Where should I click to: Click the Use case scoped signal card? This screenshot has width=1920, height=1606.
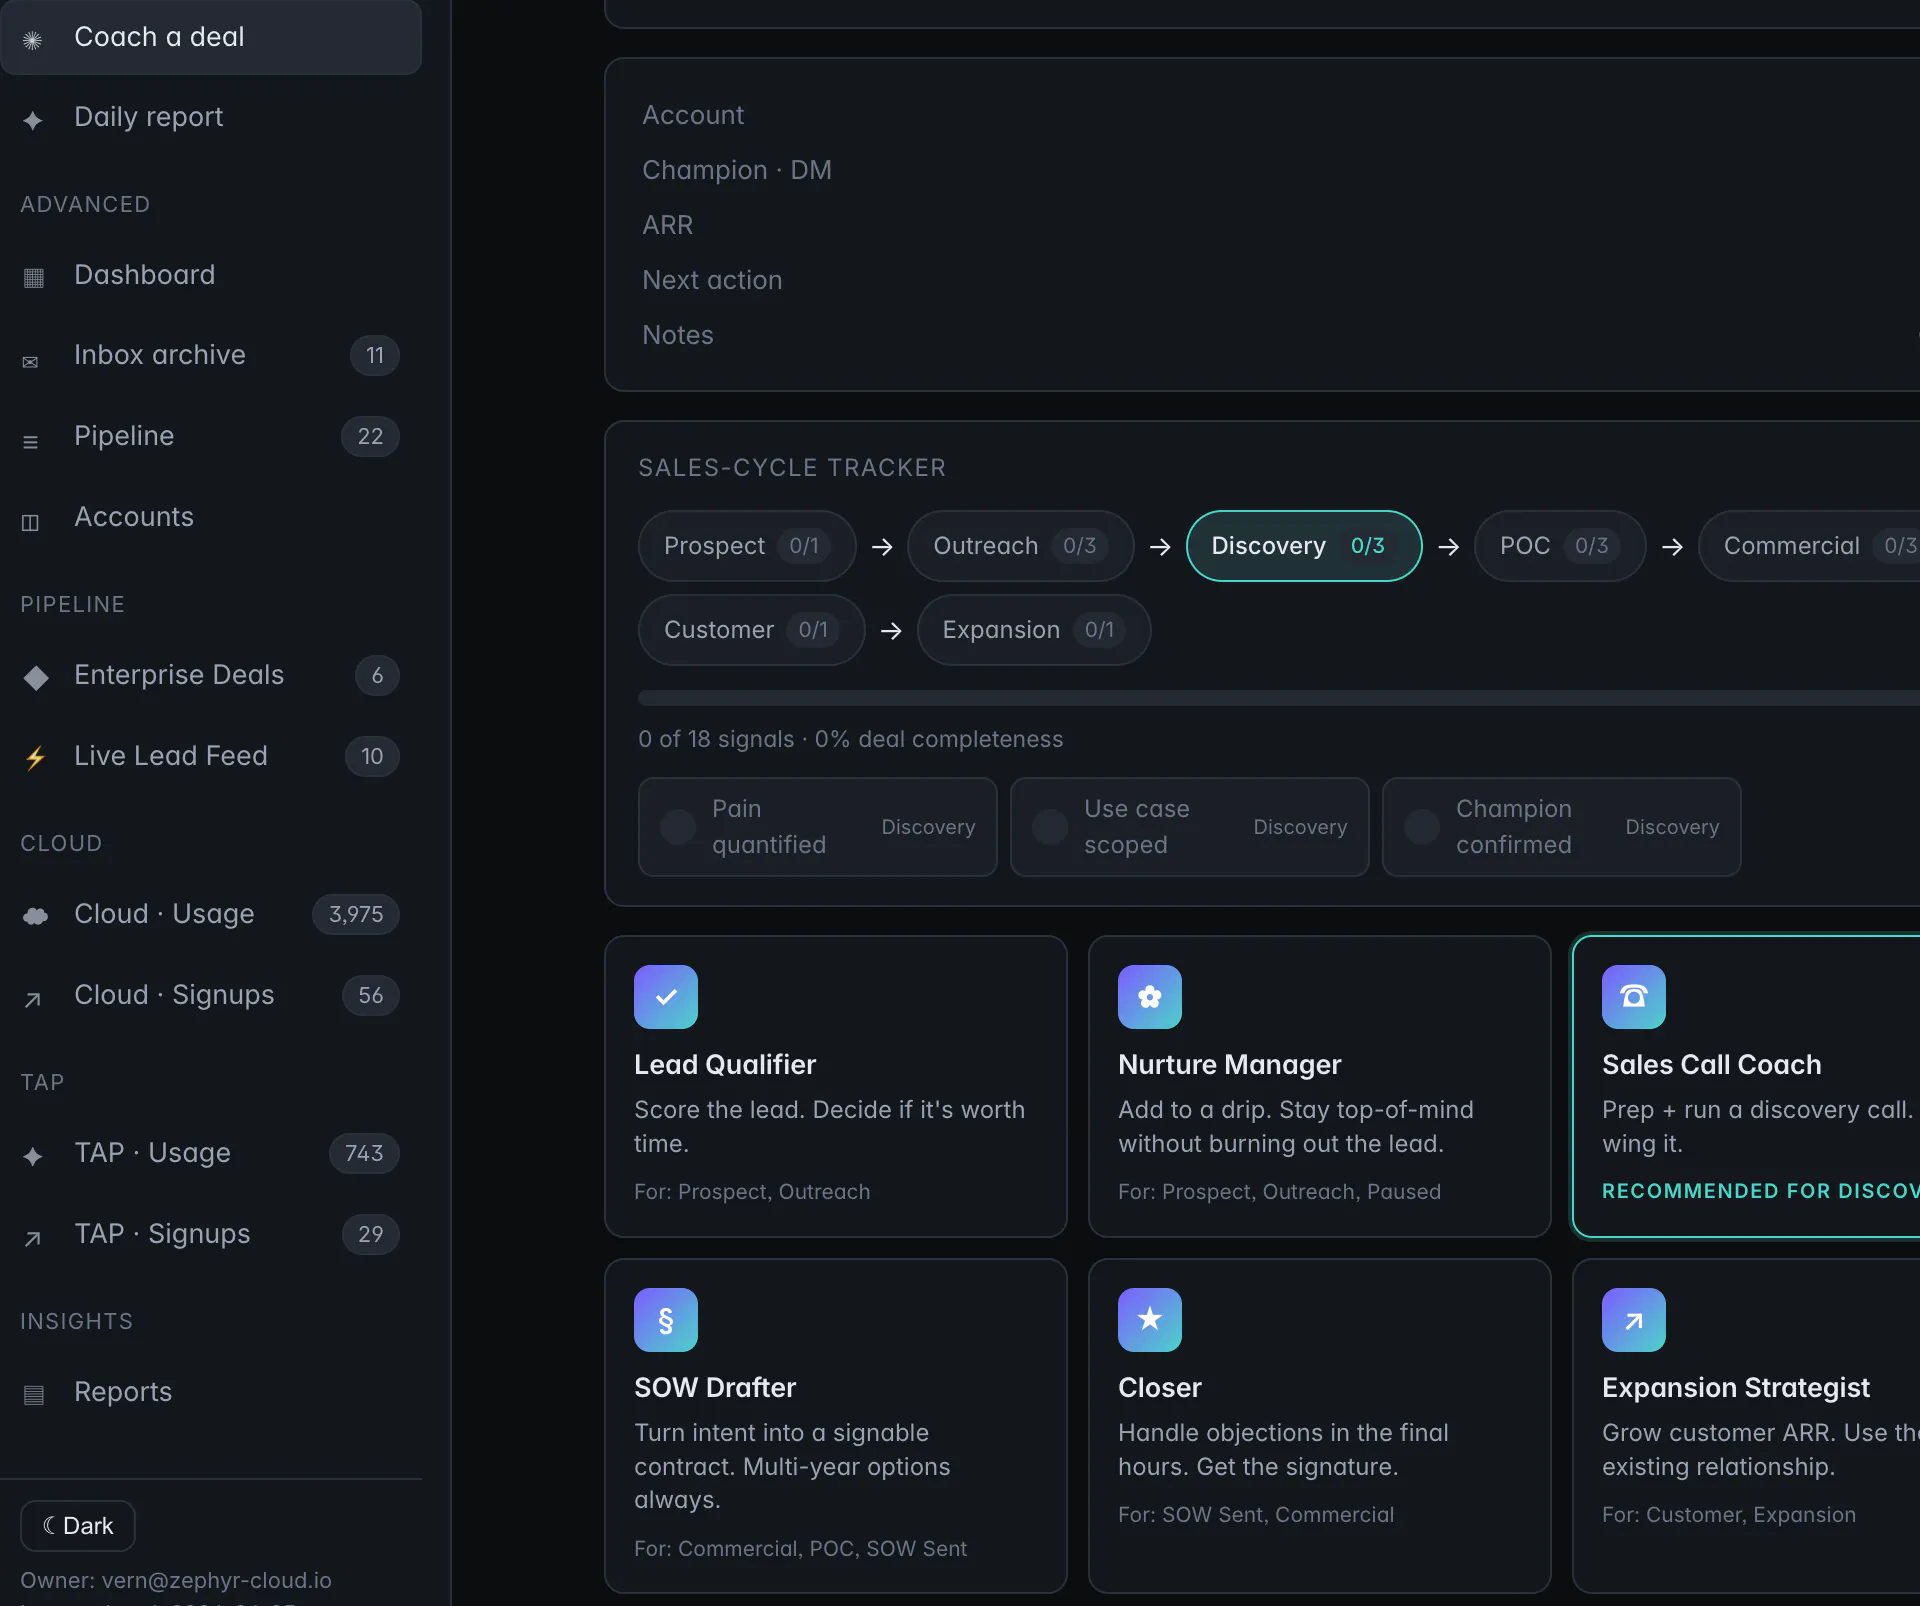1190,827
